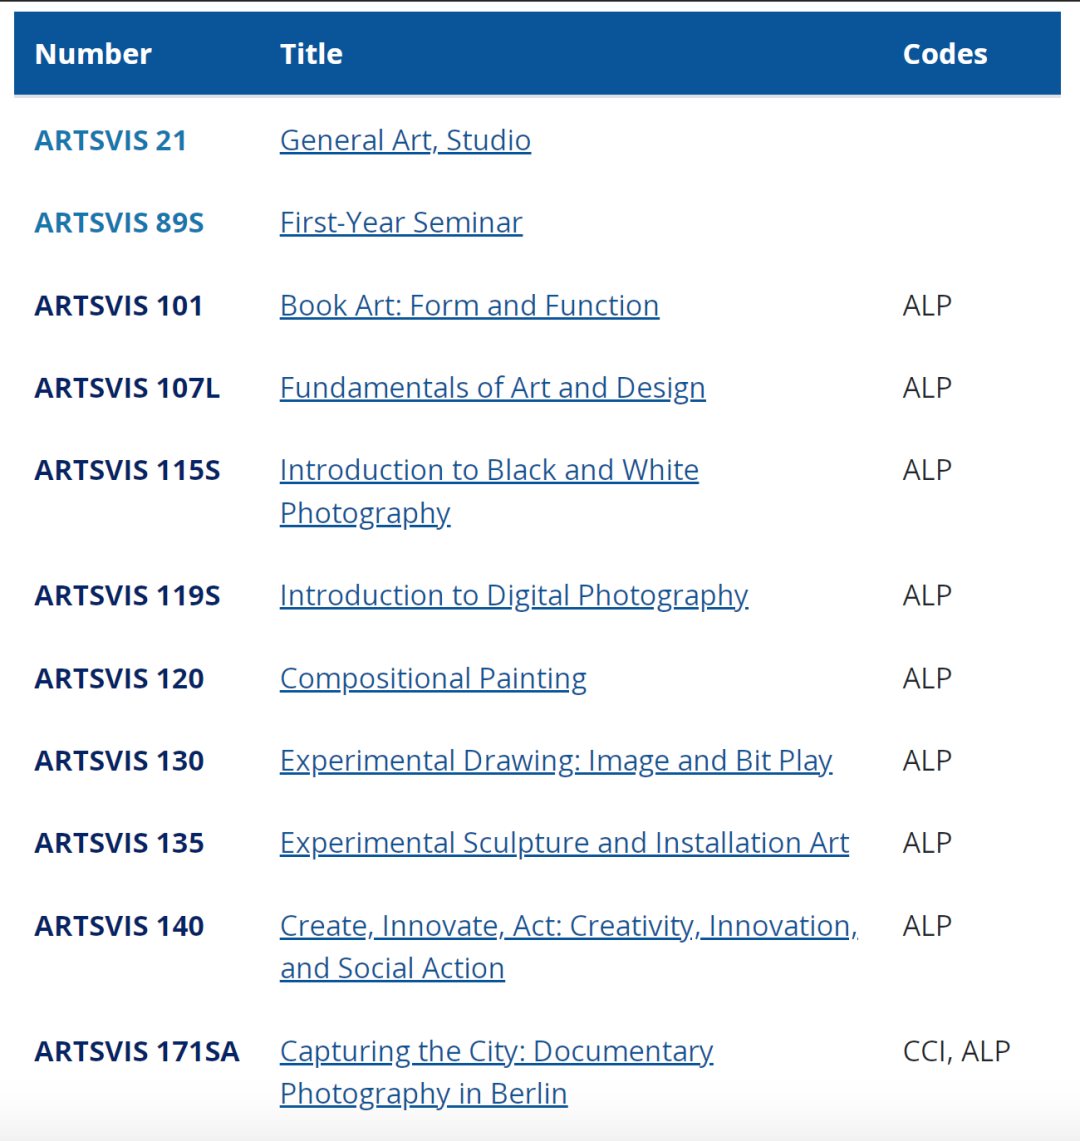1080x1141 pixels.
Task: Click the Codes column header
Action: pyautogui.click(x=945, y=54)
